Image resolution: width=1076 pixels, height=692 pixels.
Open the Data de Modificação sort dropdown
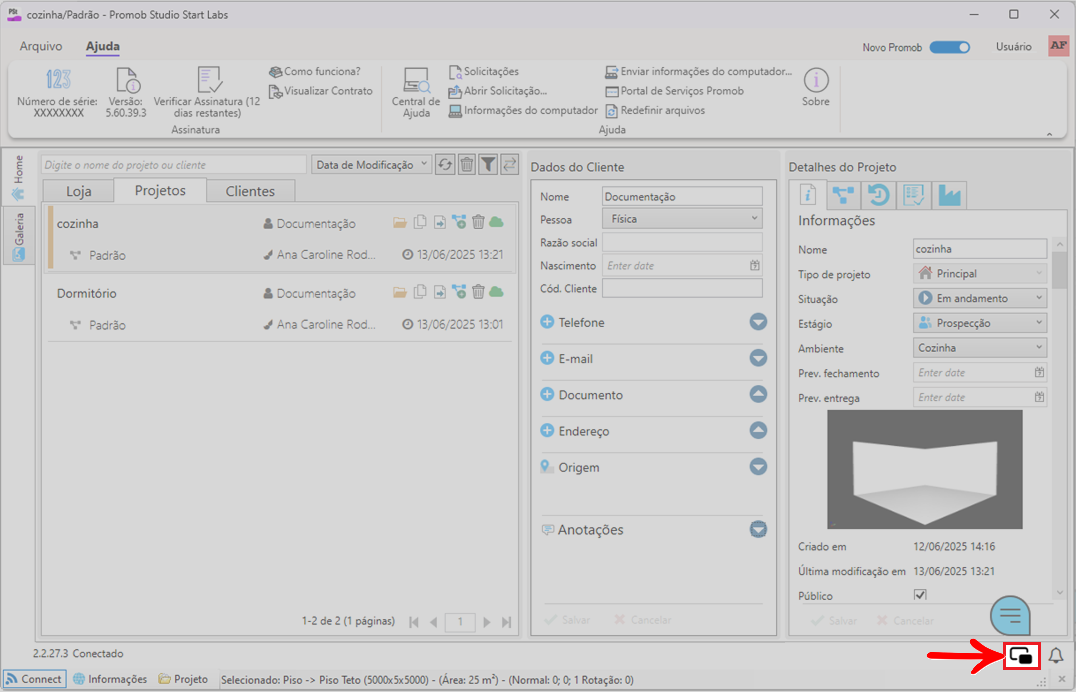pyautogui.click(x=371, y=165)
